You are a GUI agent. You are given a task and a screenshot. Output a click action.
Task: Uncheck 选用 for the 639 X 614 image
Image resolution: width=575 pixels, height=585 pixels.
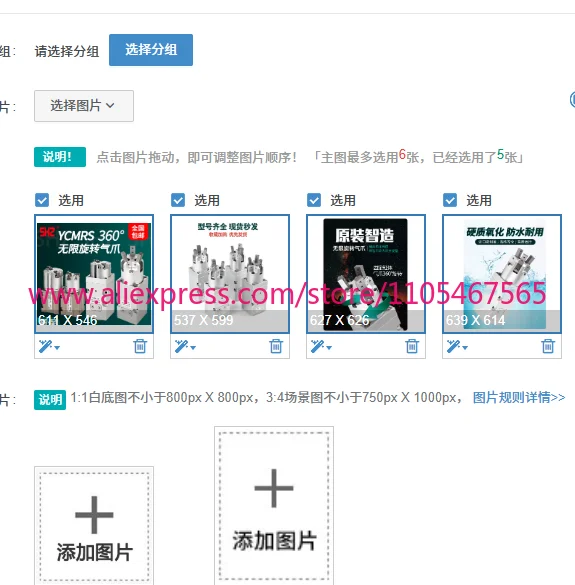450,200
